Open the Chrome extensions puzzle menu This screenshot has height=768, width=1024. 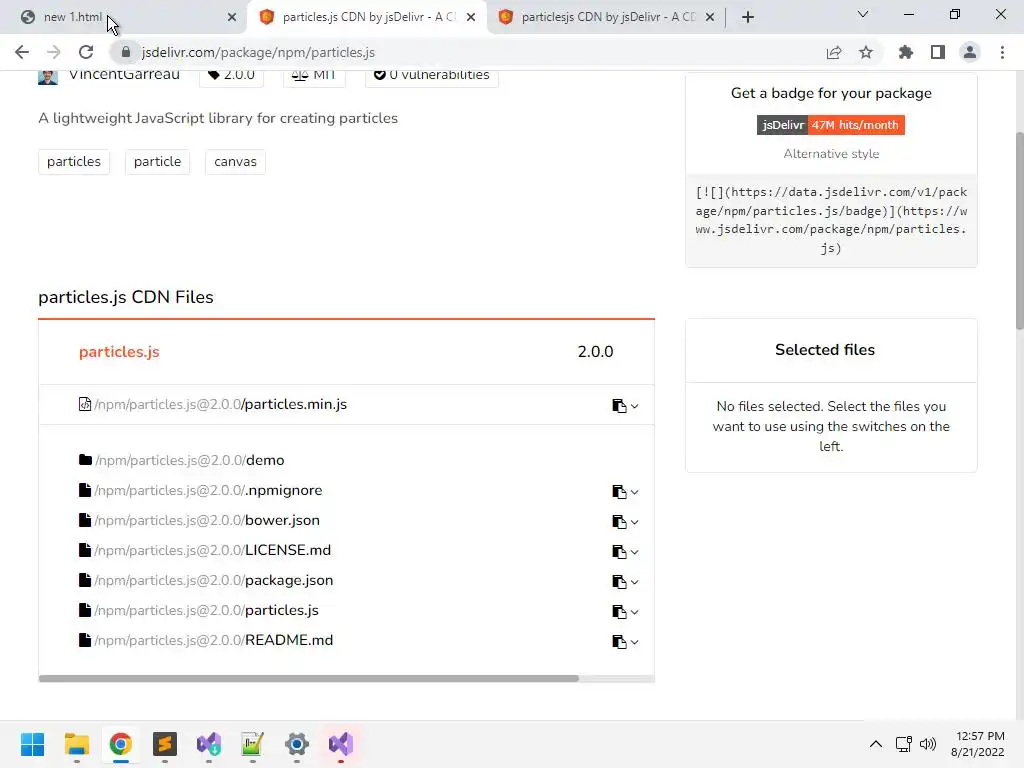click(x=905, y=52)
